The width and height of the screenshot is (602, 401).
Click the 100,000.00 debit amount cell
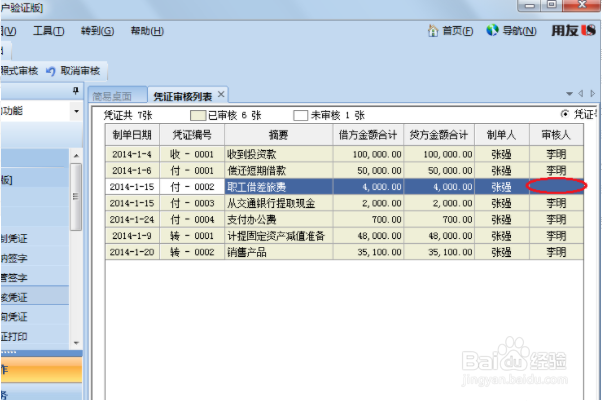click(x=368, y=154)
